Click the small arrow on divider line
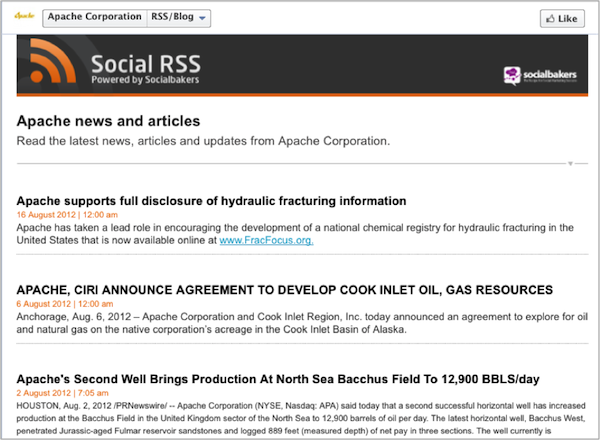This screenshot has height=440, width=600. pyautogui.click(x=570, y=164)
